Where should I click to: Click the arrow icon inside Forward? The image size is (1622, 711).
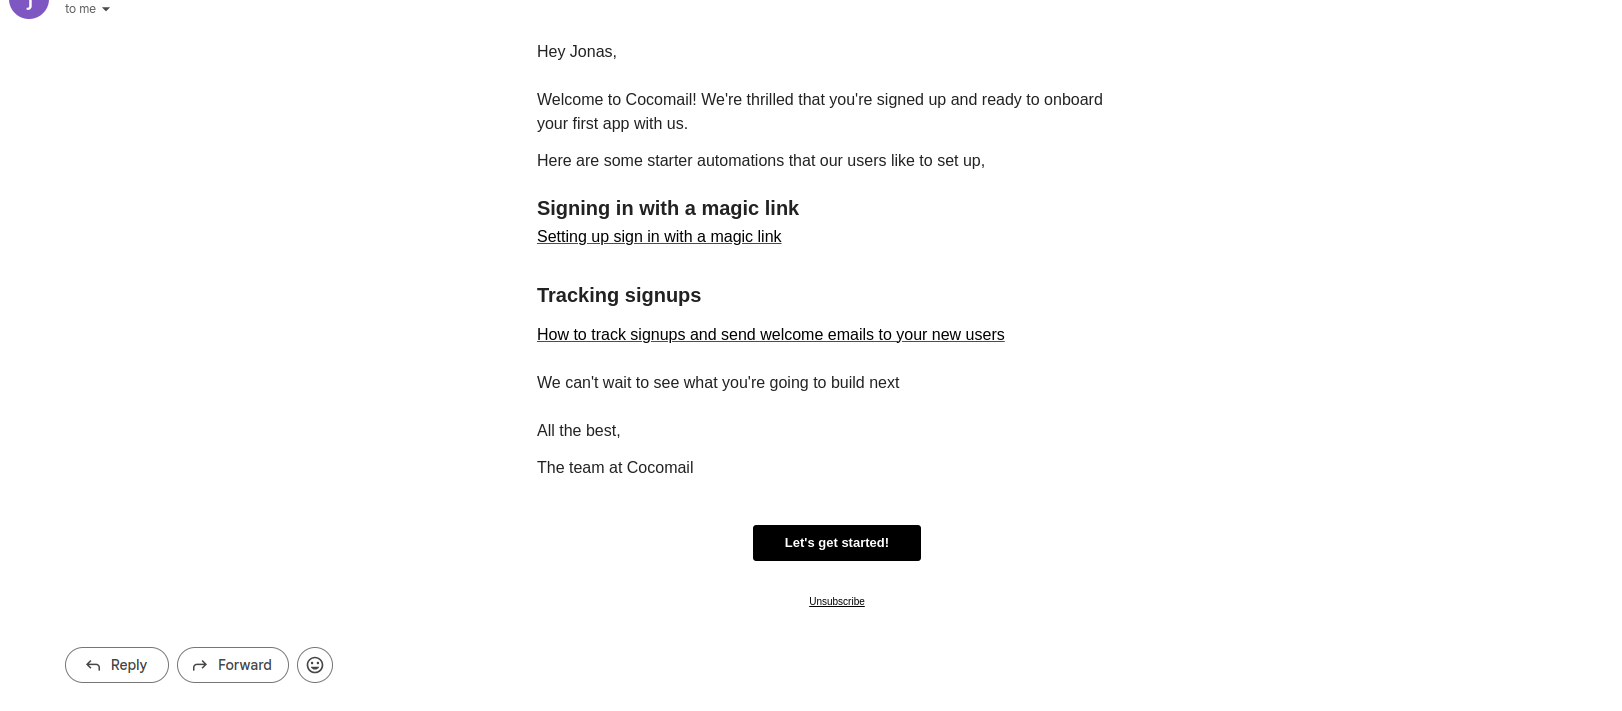200,665
